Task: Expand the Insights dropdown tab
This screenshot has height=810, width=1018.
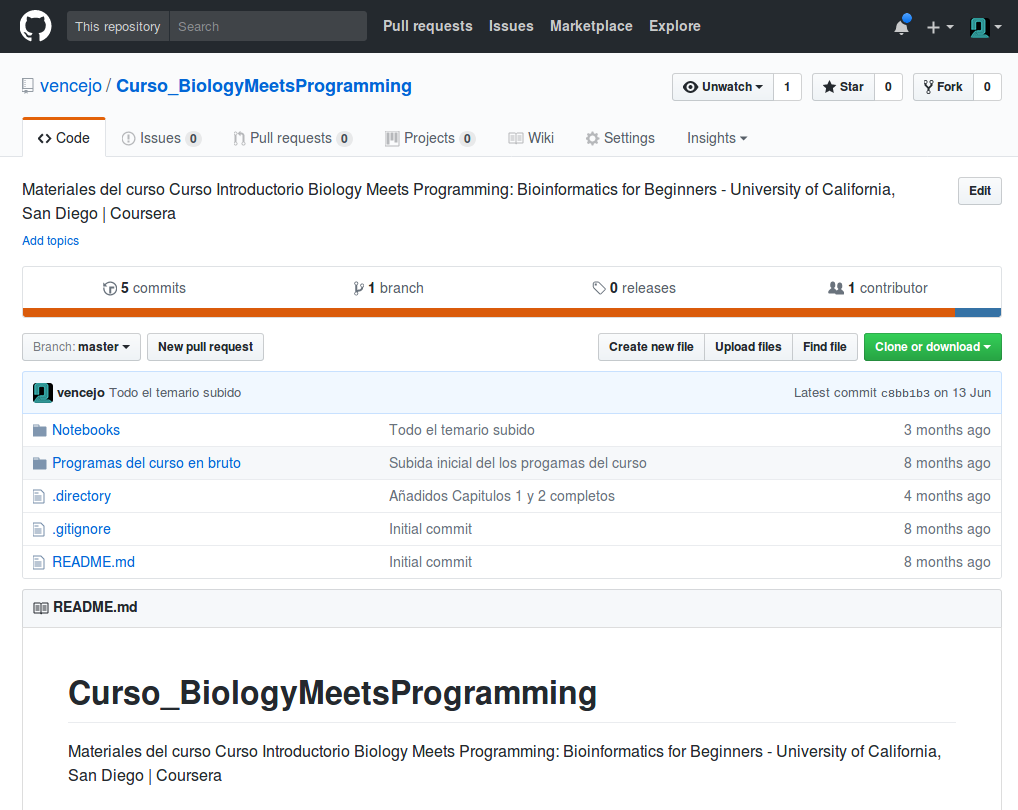Action: coord(717,138)
